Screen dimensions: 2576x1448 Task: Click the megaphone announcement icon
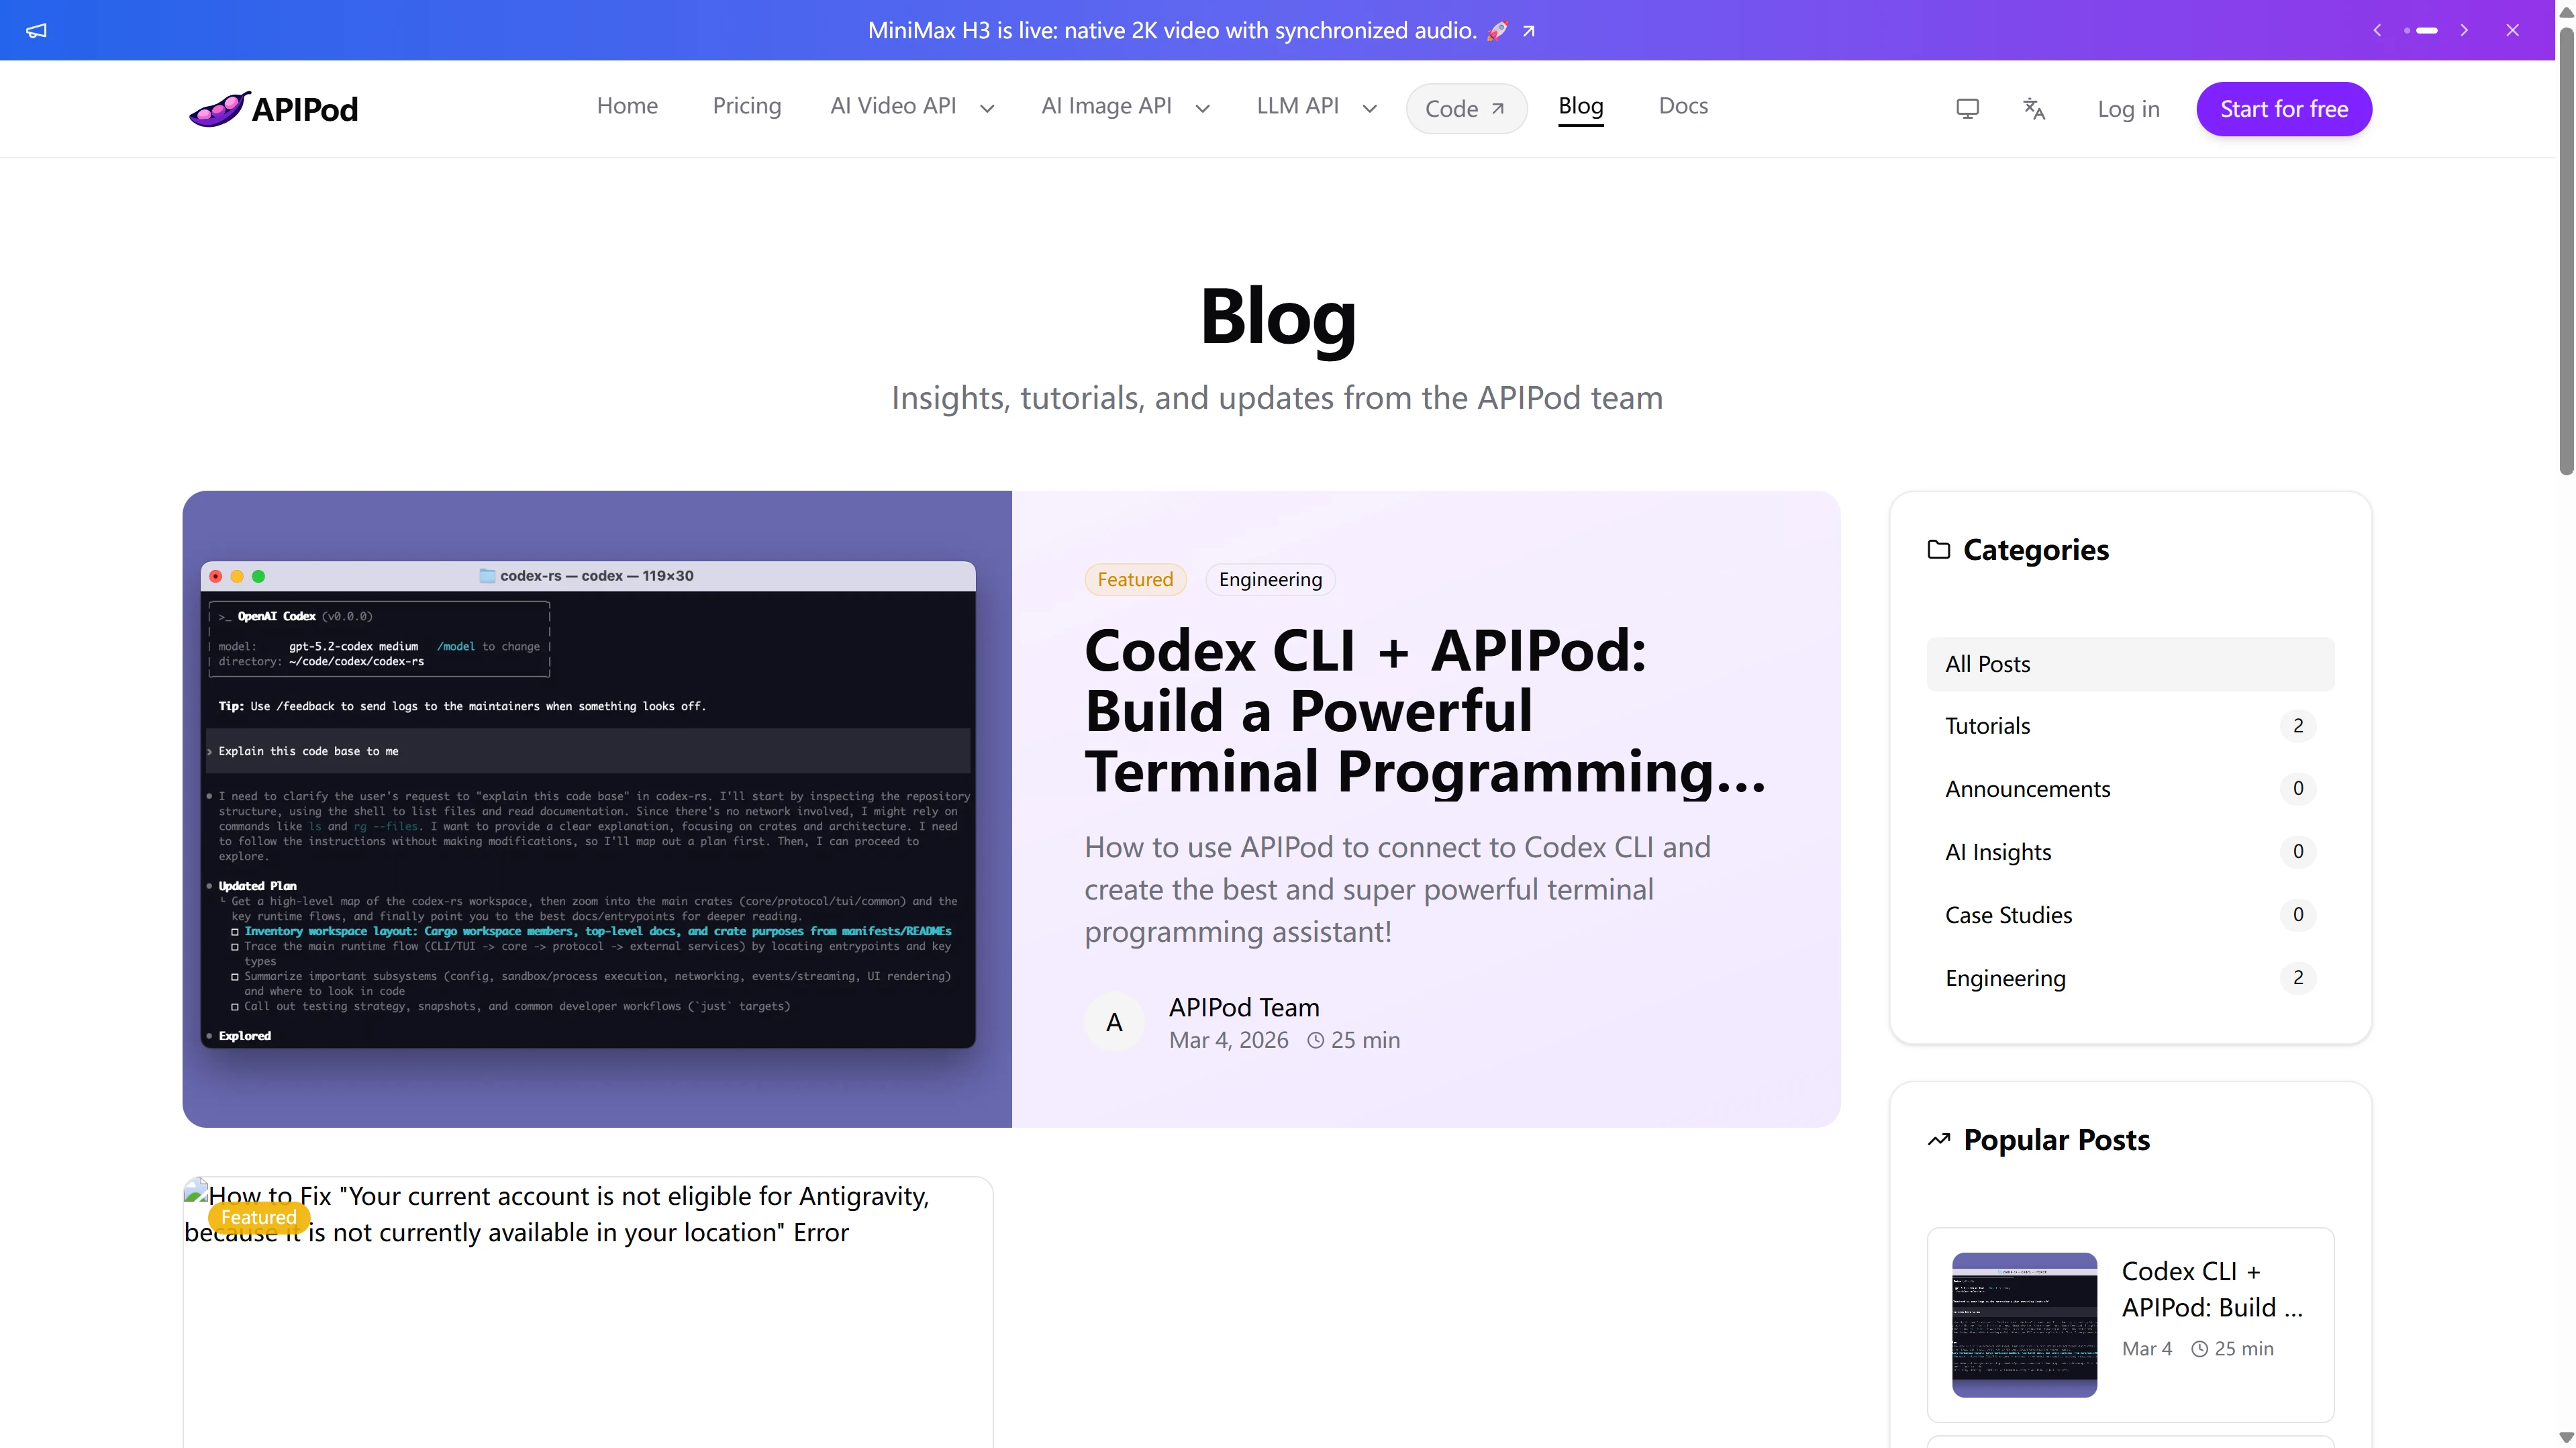coord(36,30)
